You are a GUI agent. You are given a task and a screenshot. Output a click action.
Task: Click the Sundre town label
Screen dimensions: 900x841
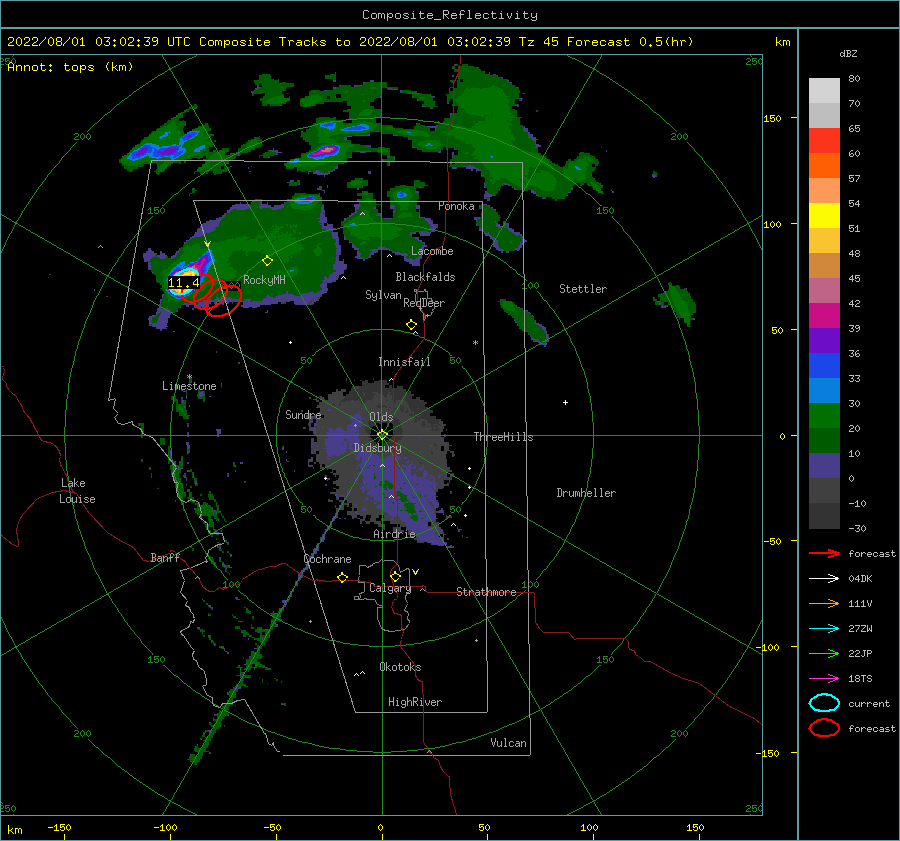(303, 414)
